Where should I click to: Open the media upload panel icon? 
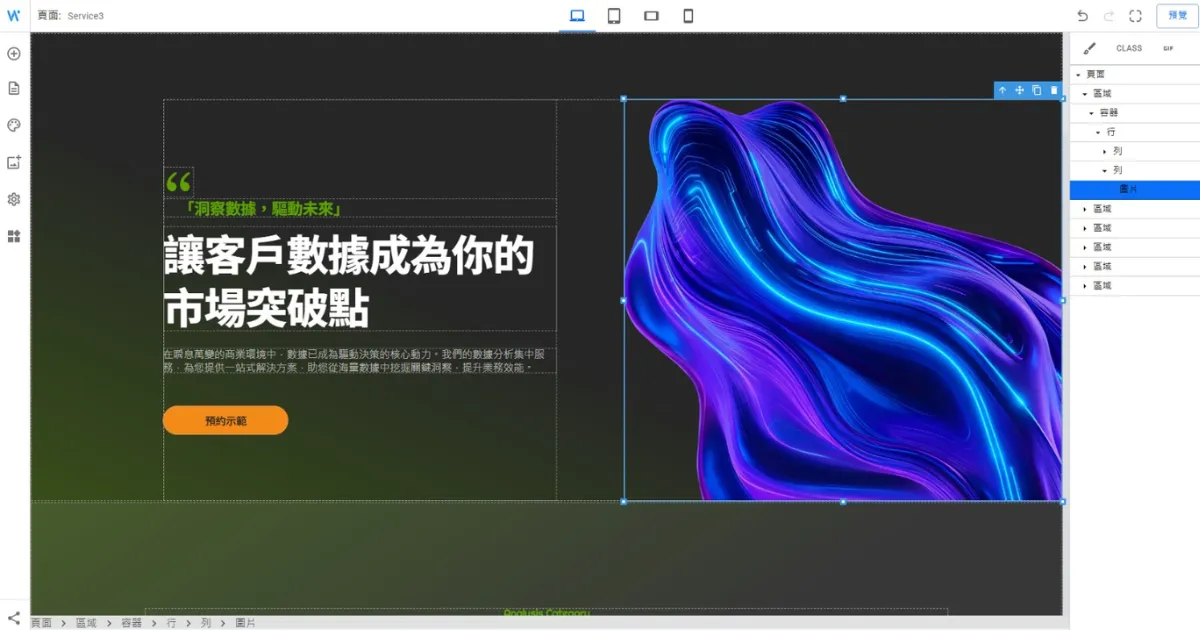[x=13, y=160]
